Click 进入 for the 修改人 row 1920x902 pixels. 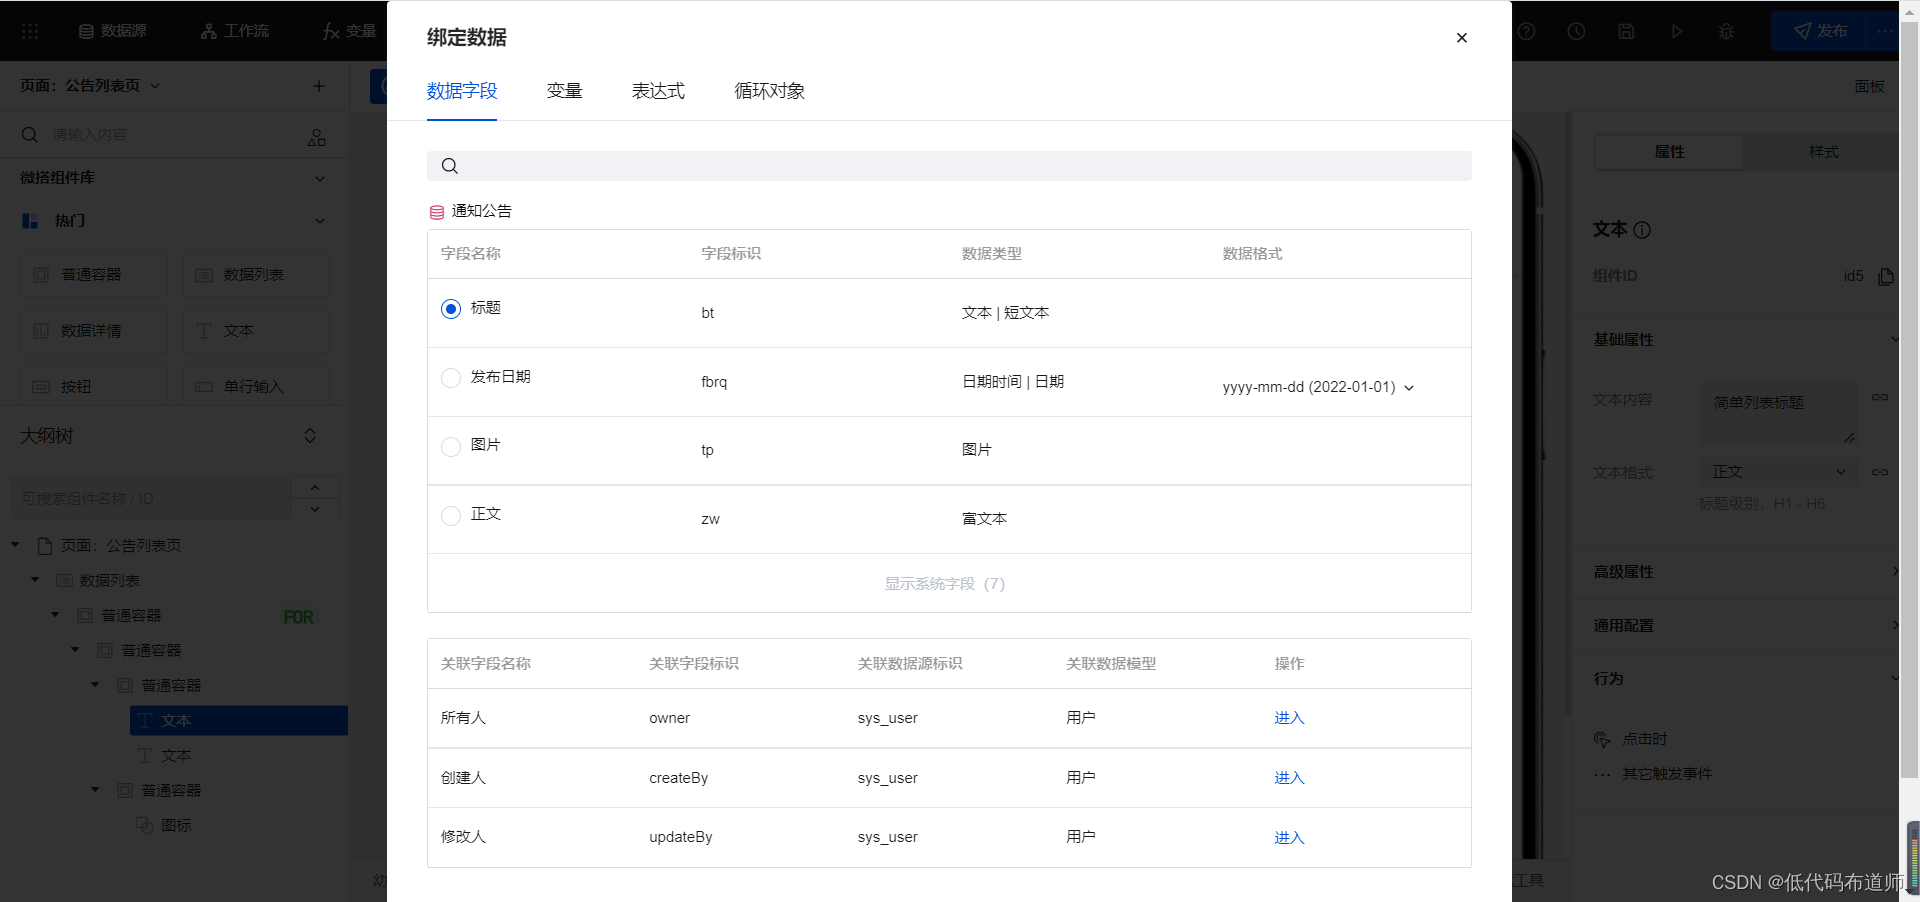pos(1289,837)
